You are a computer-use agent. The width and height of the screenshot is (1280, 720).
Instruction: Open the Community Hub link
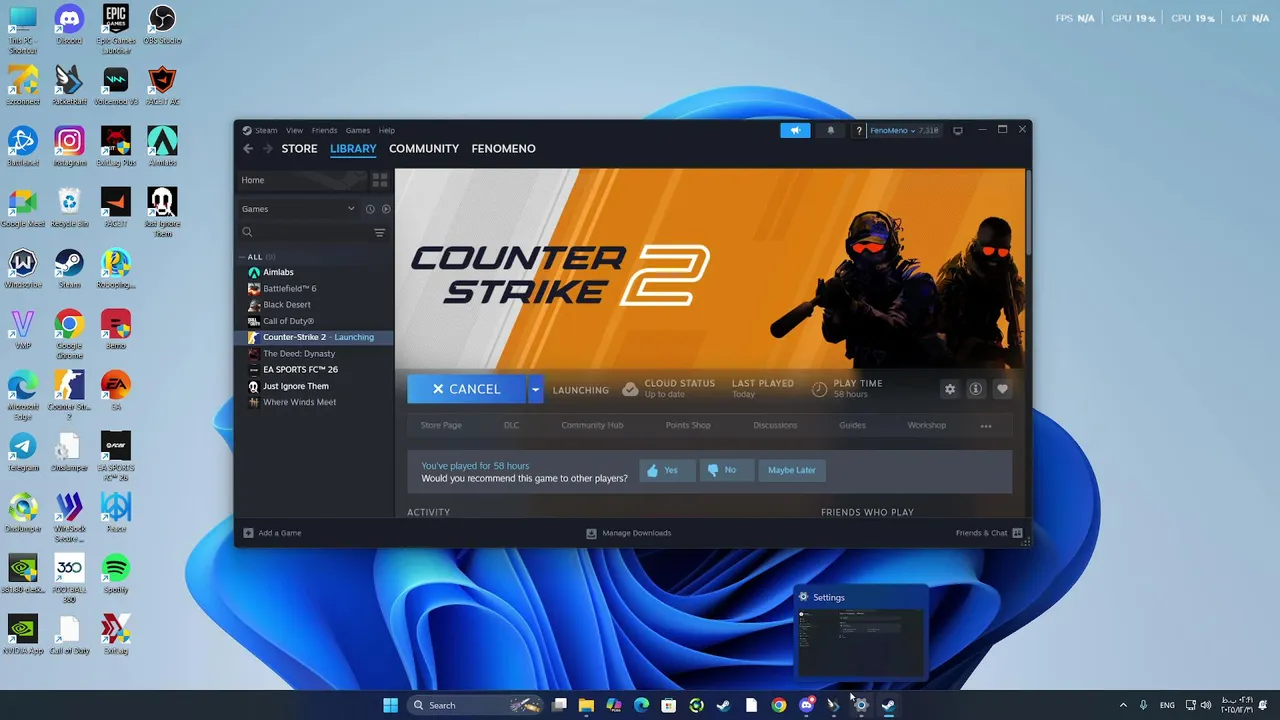592,426
